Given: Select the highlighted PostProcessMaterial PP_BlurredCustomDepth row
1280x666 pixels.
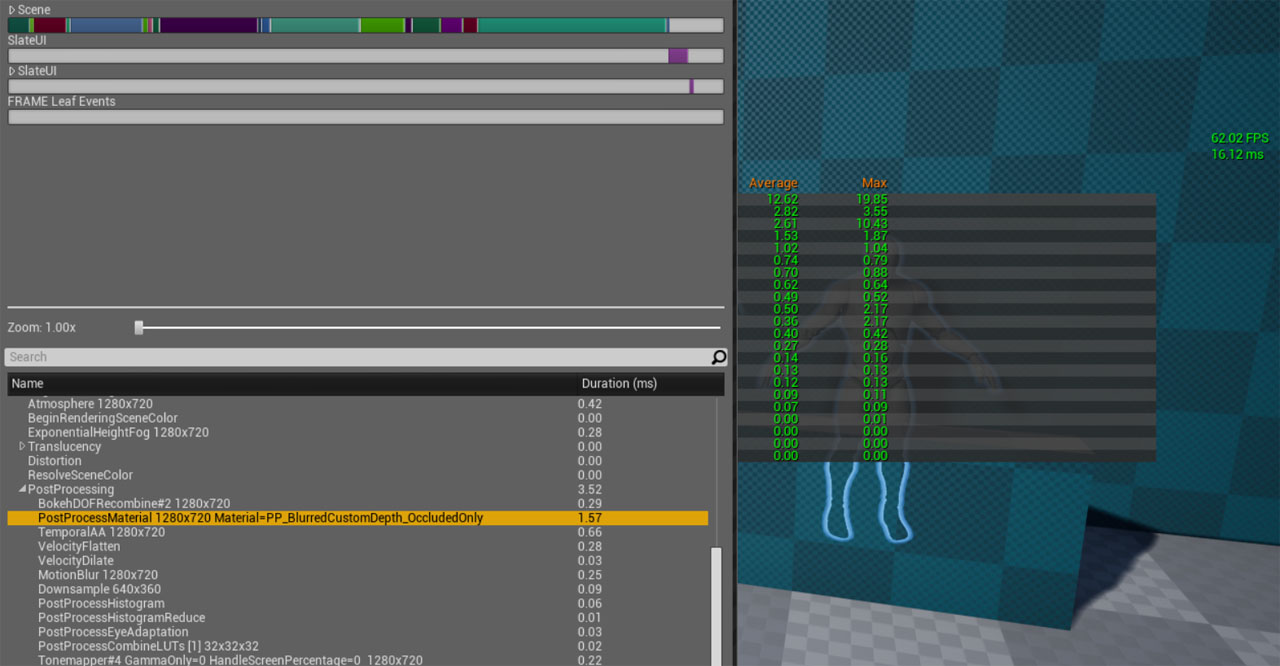Looking at the screenshot, I should coord(358,518).
